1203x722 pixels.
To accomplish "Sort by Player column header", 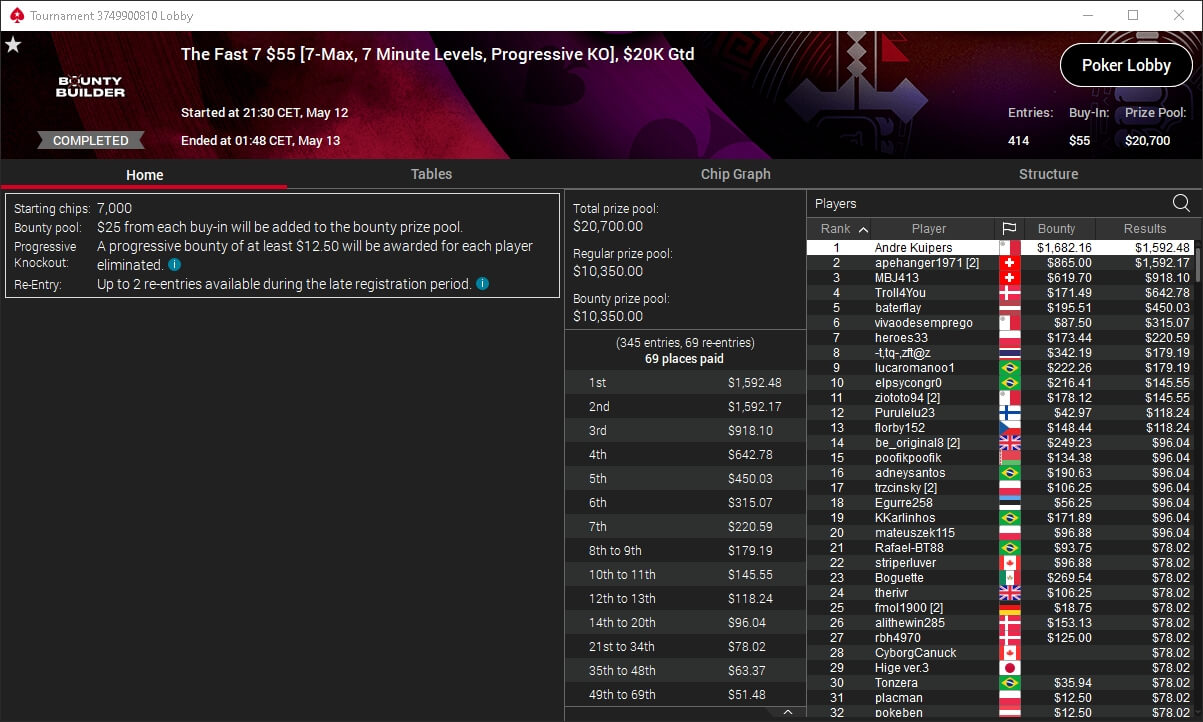I will pyautogui.click(x=928, y=229).
